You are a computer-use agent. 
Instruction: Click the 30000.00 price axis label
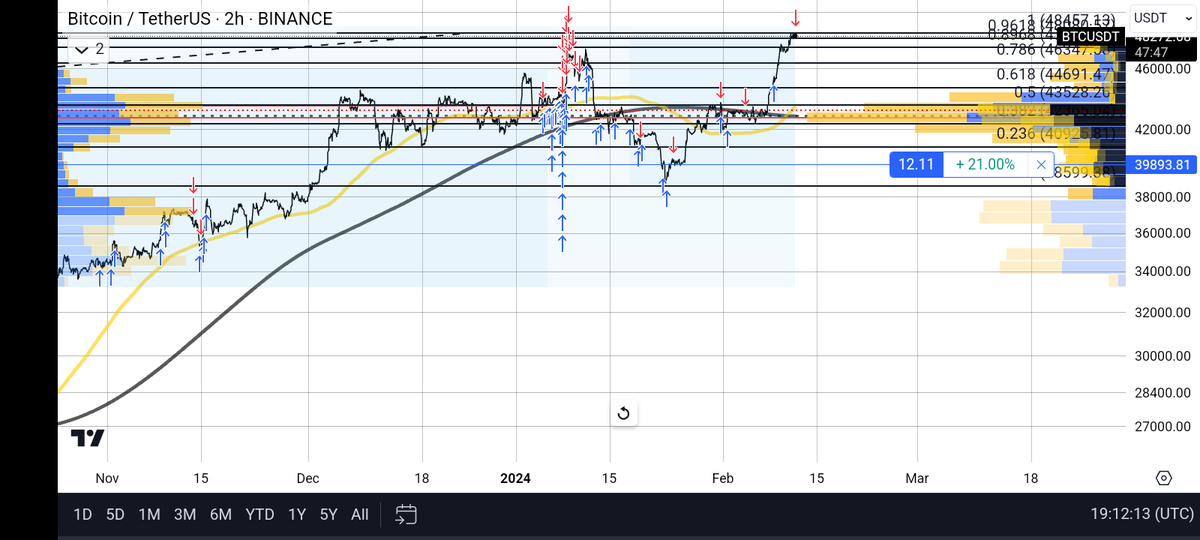pos(1162,355)
